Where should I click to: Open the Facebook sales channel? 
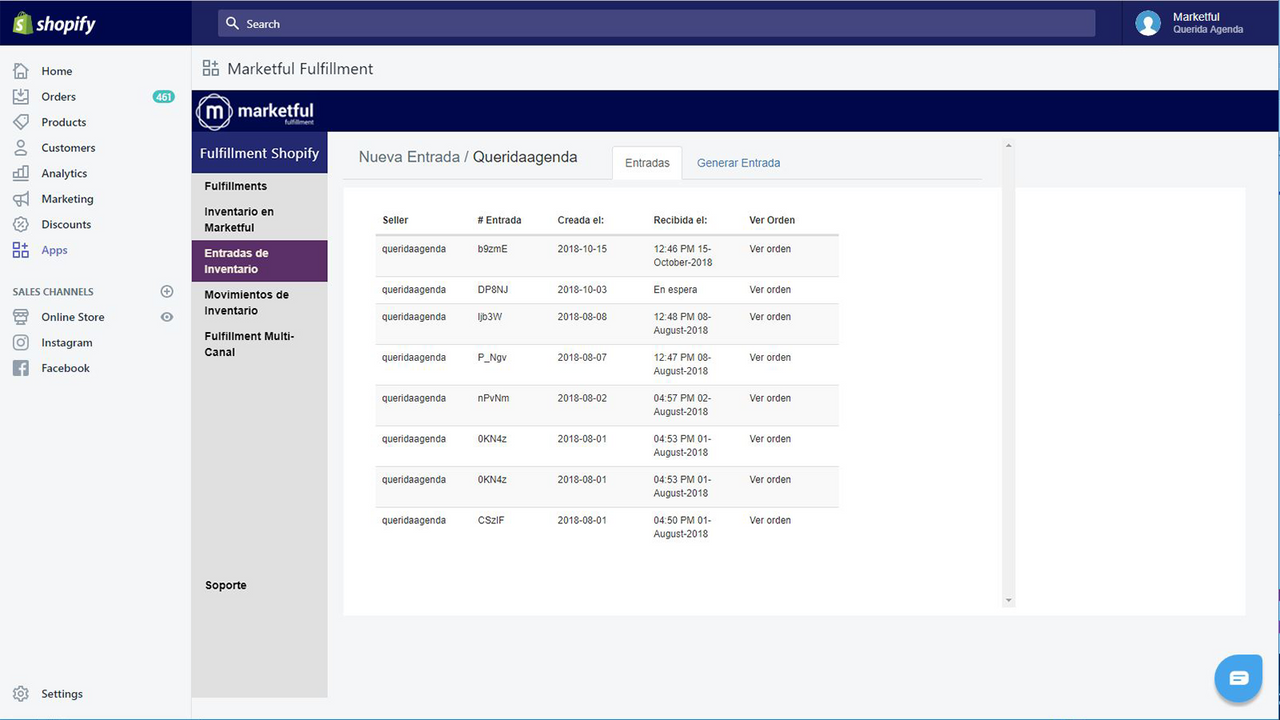point(64,368)
